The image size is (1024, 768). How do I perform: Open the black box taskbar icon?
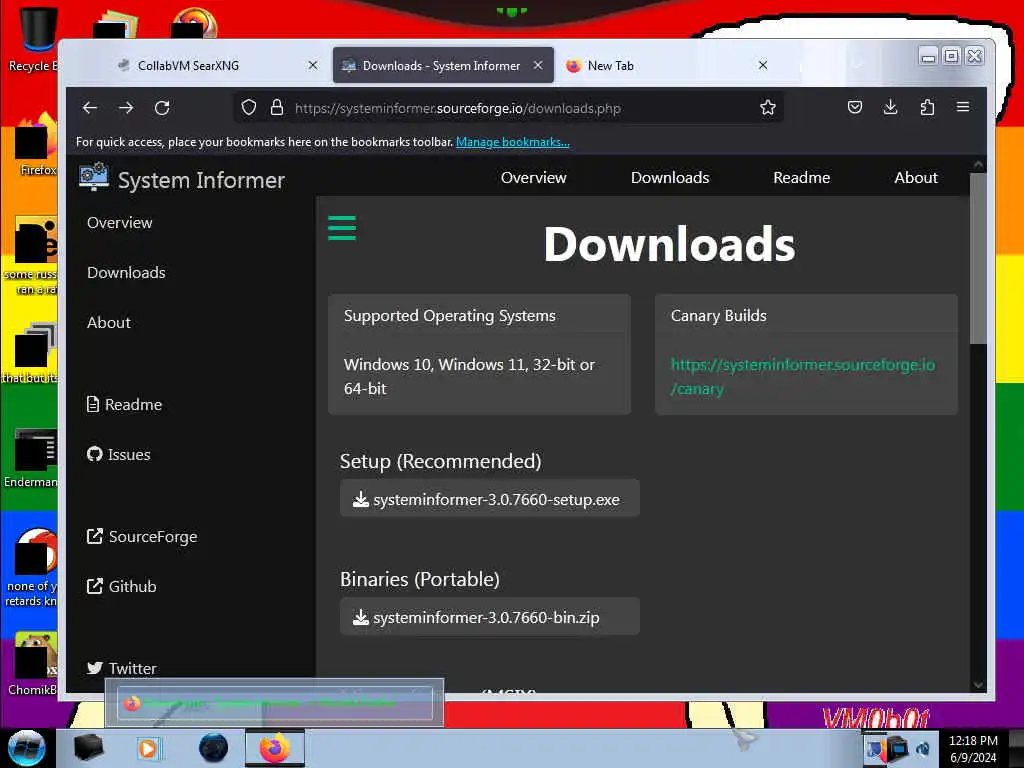point(88,748)
